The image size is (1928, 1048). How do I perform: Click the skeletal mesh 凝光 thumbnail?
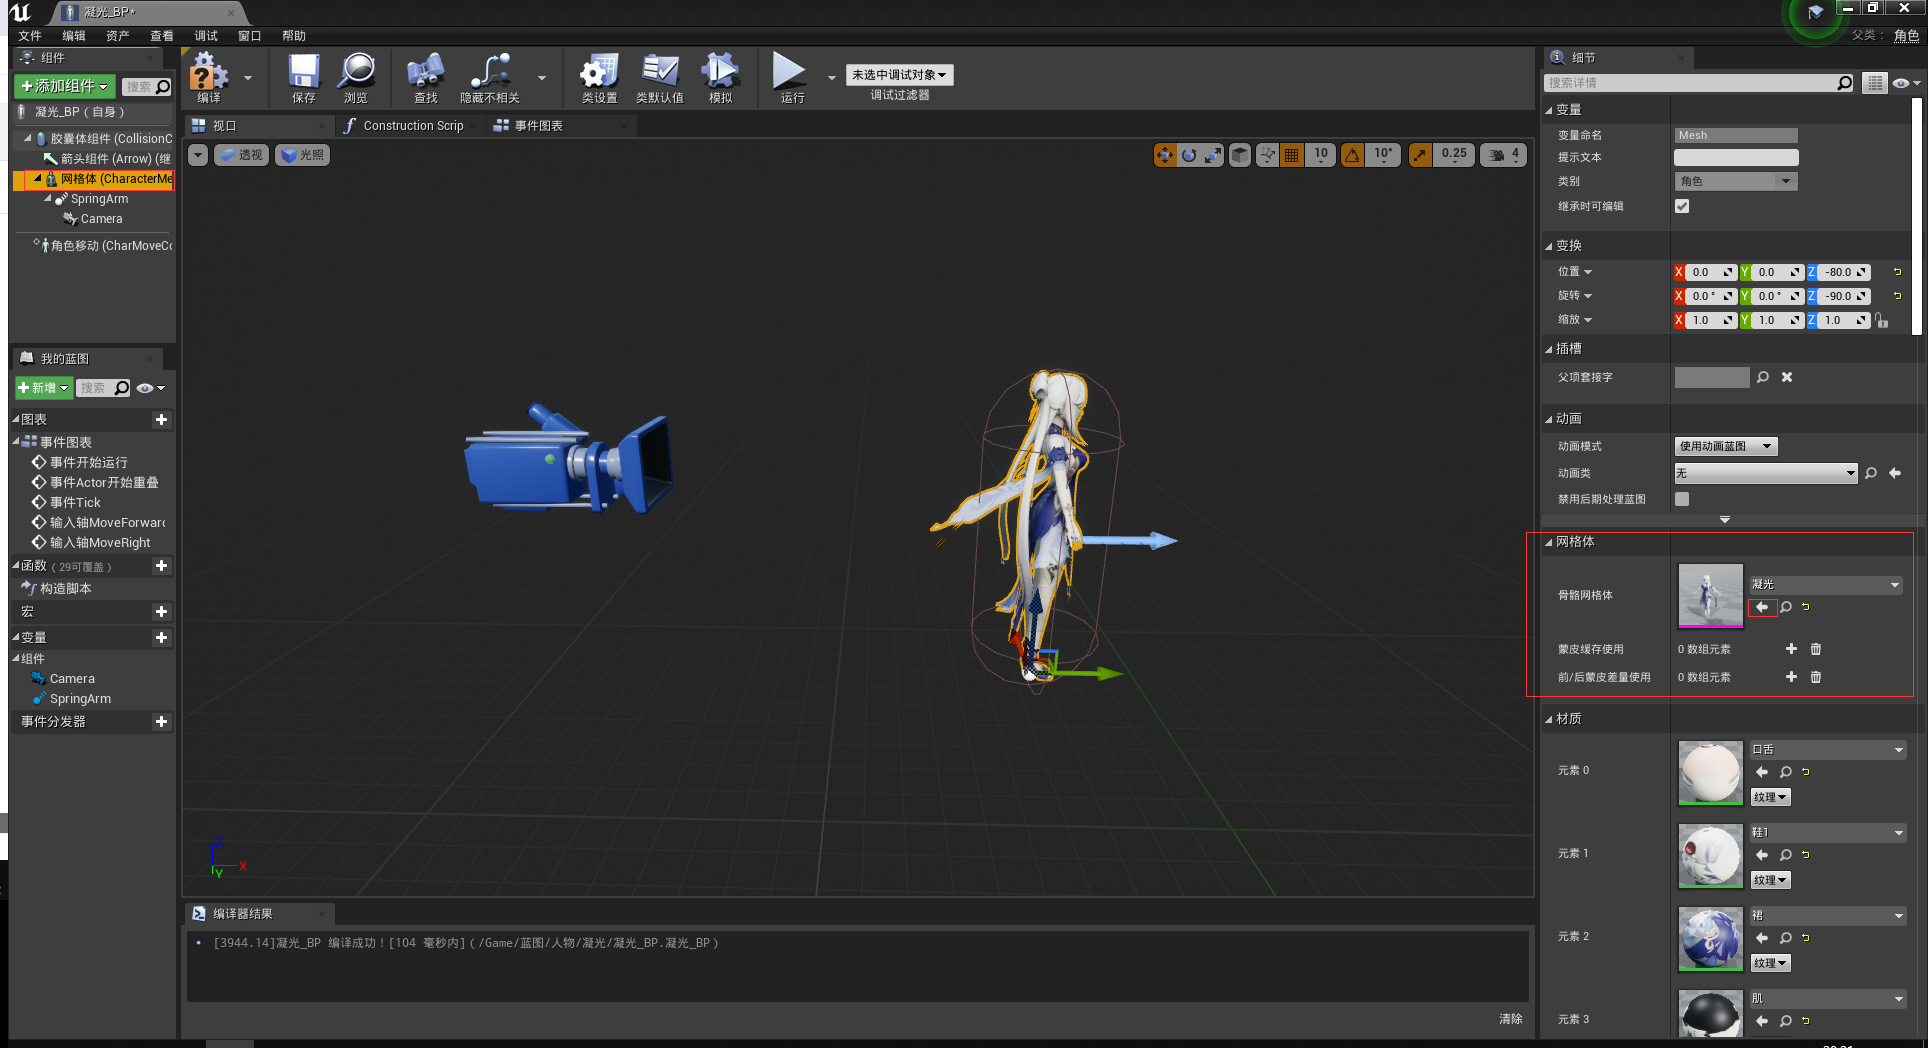[x=1710, y=596]
